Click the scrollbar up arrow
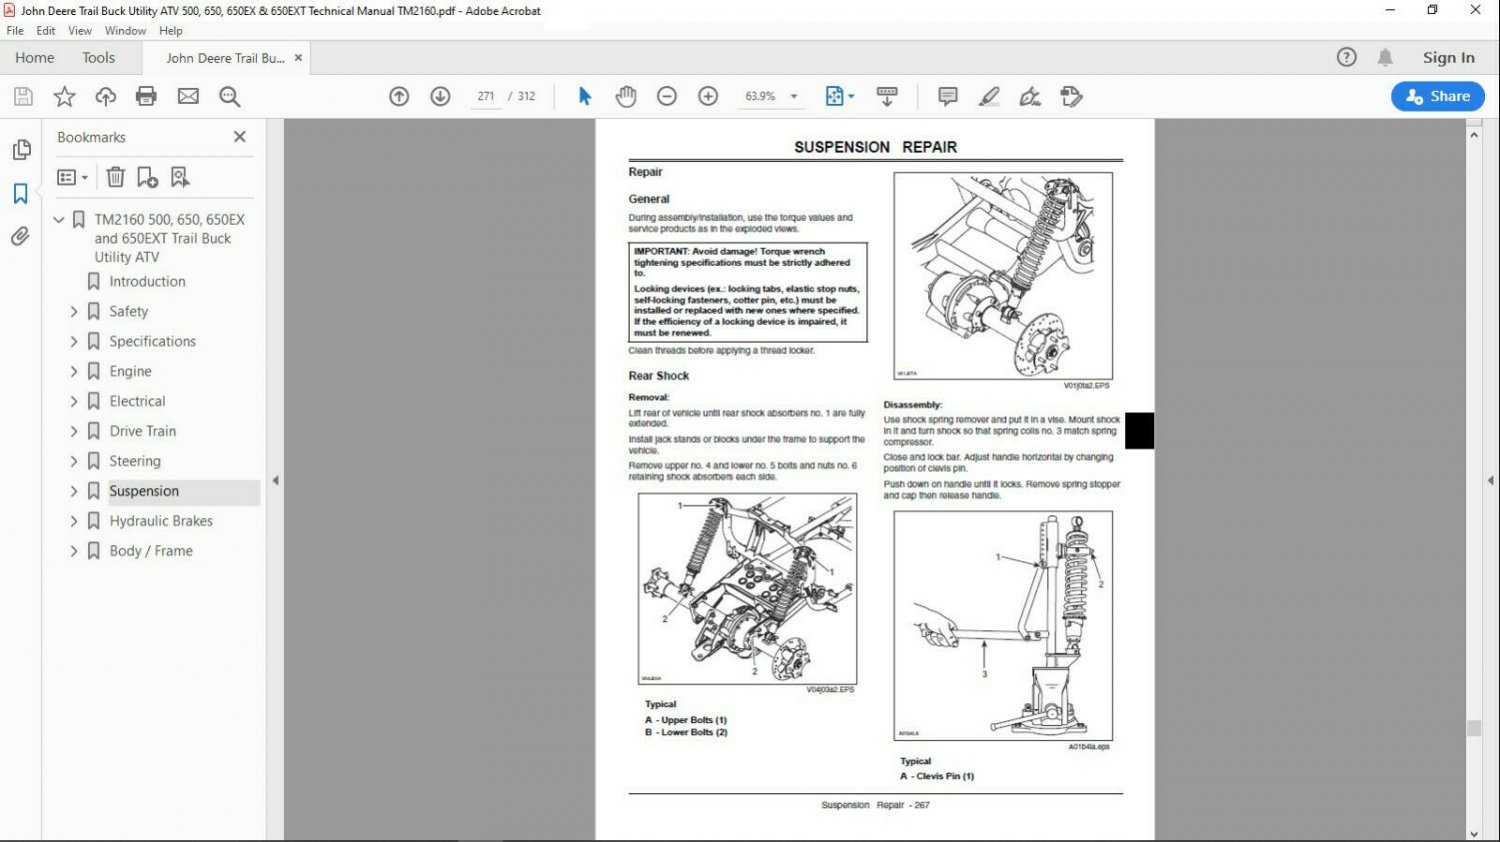 point(1474,133)
